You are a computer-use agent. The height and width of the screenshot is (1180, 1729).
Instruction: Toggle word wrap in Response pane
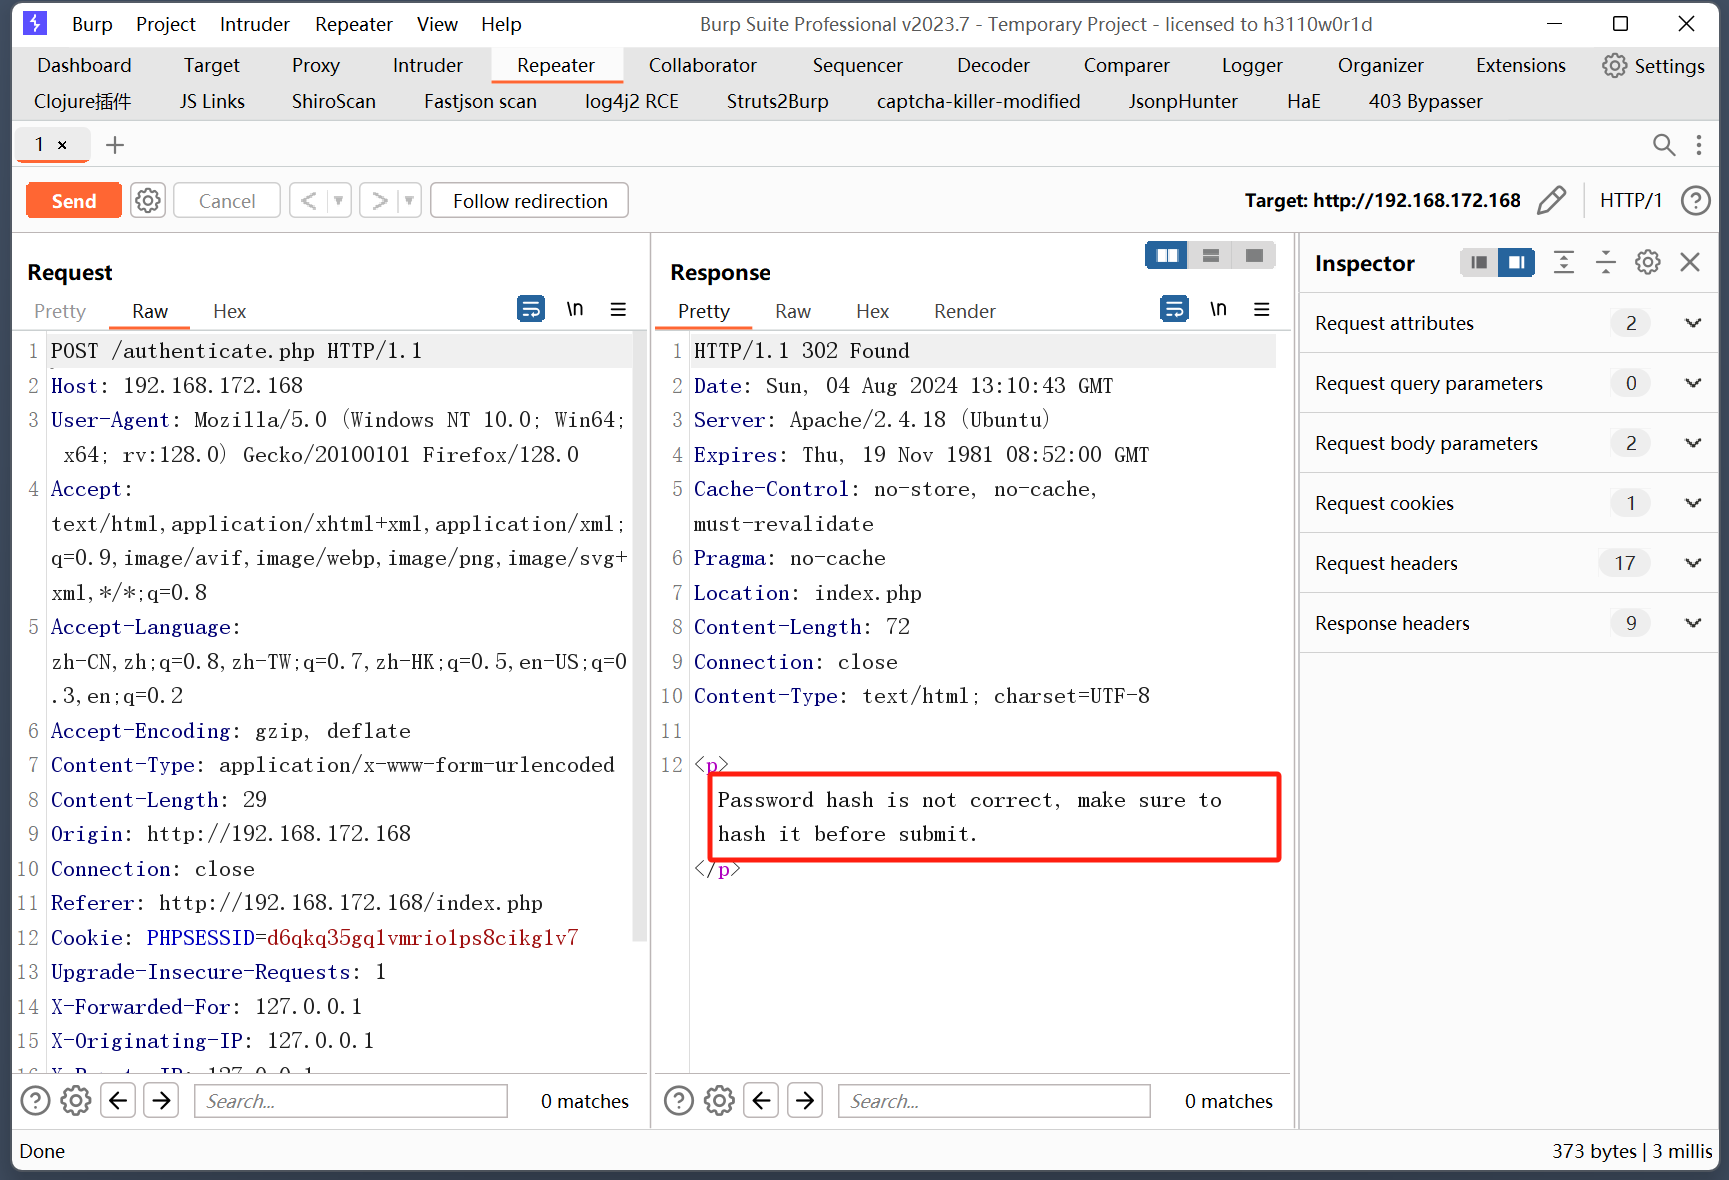pos(1174,309)
